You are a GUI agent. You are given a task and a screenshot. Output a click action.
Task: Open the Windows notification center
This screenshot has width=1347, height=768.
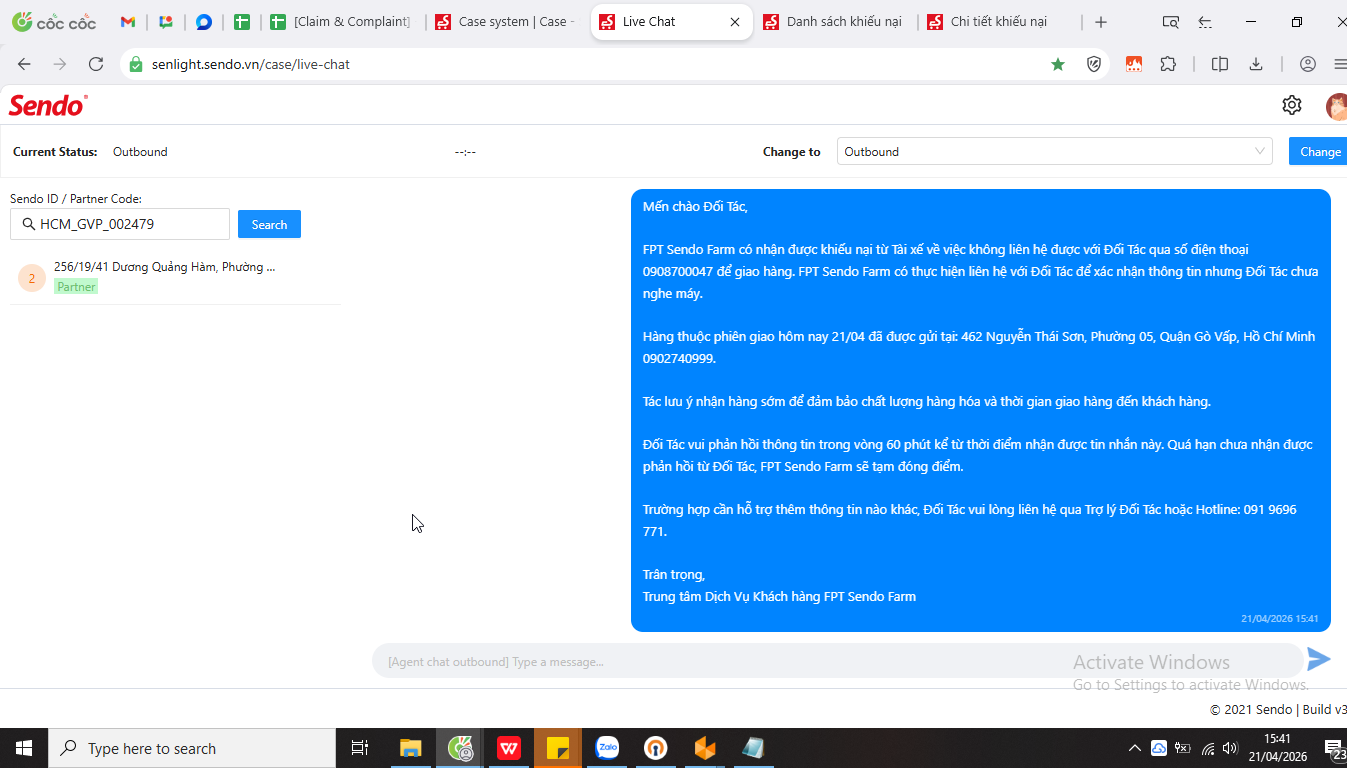click(x=1334, y=748)
